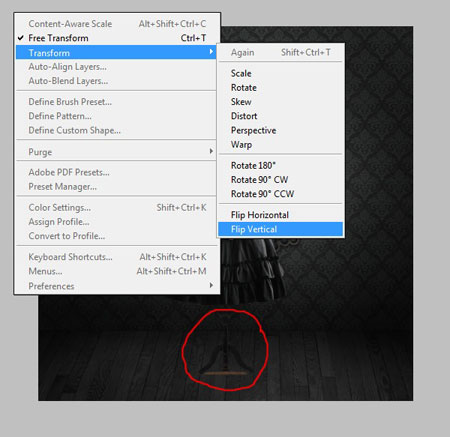The image size is (450, 437).
Task: Open Adobe PDF Presets...
Action: pos(117,172)
